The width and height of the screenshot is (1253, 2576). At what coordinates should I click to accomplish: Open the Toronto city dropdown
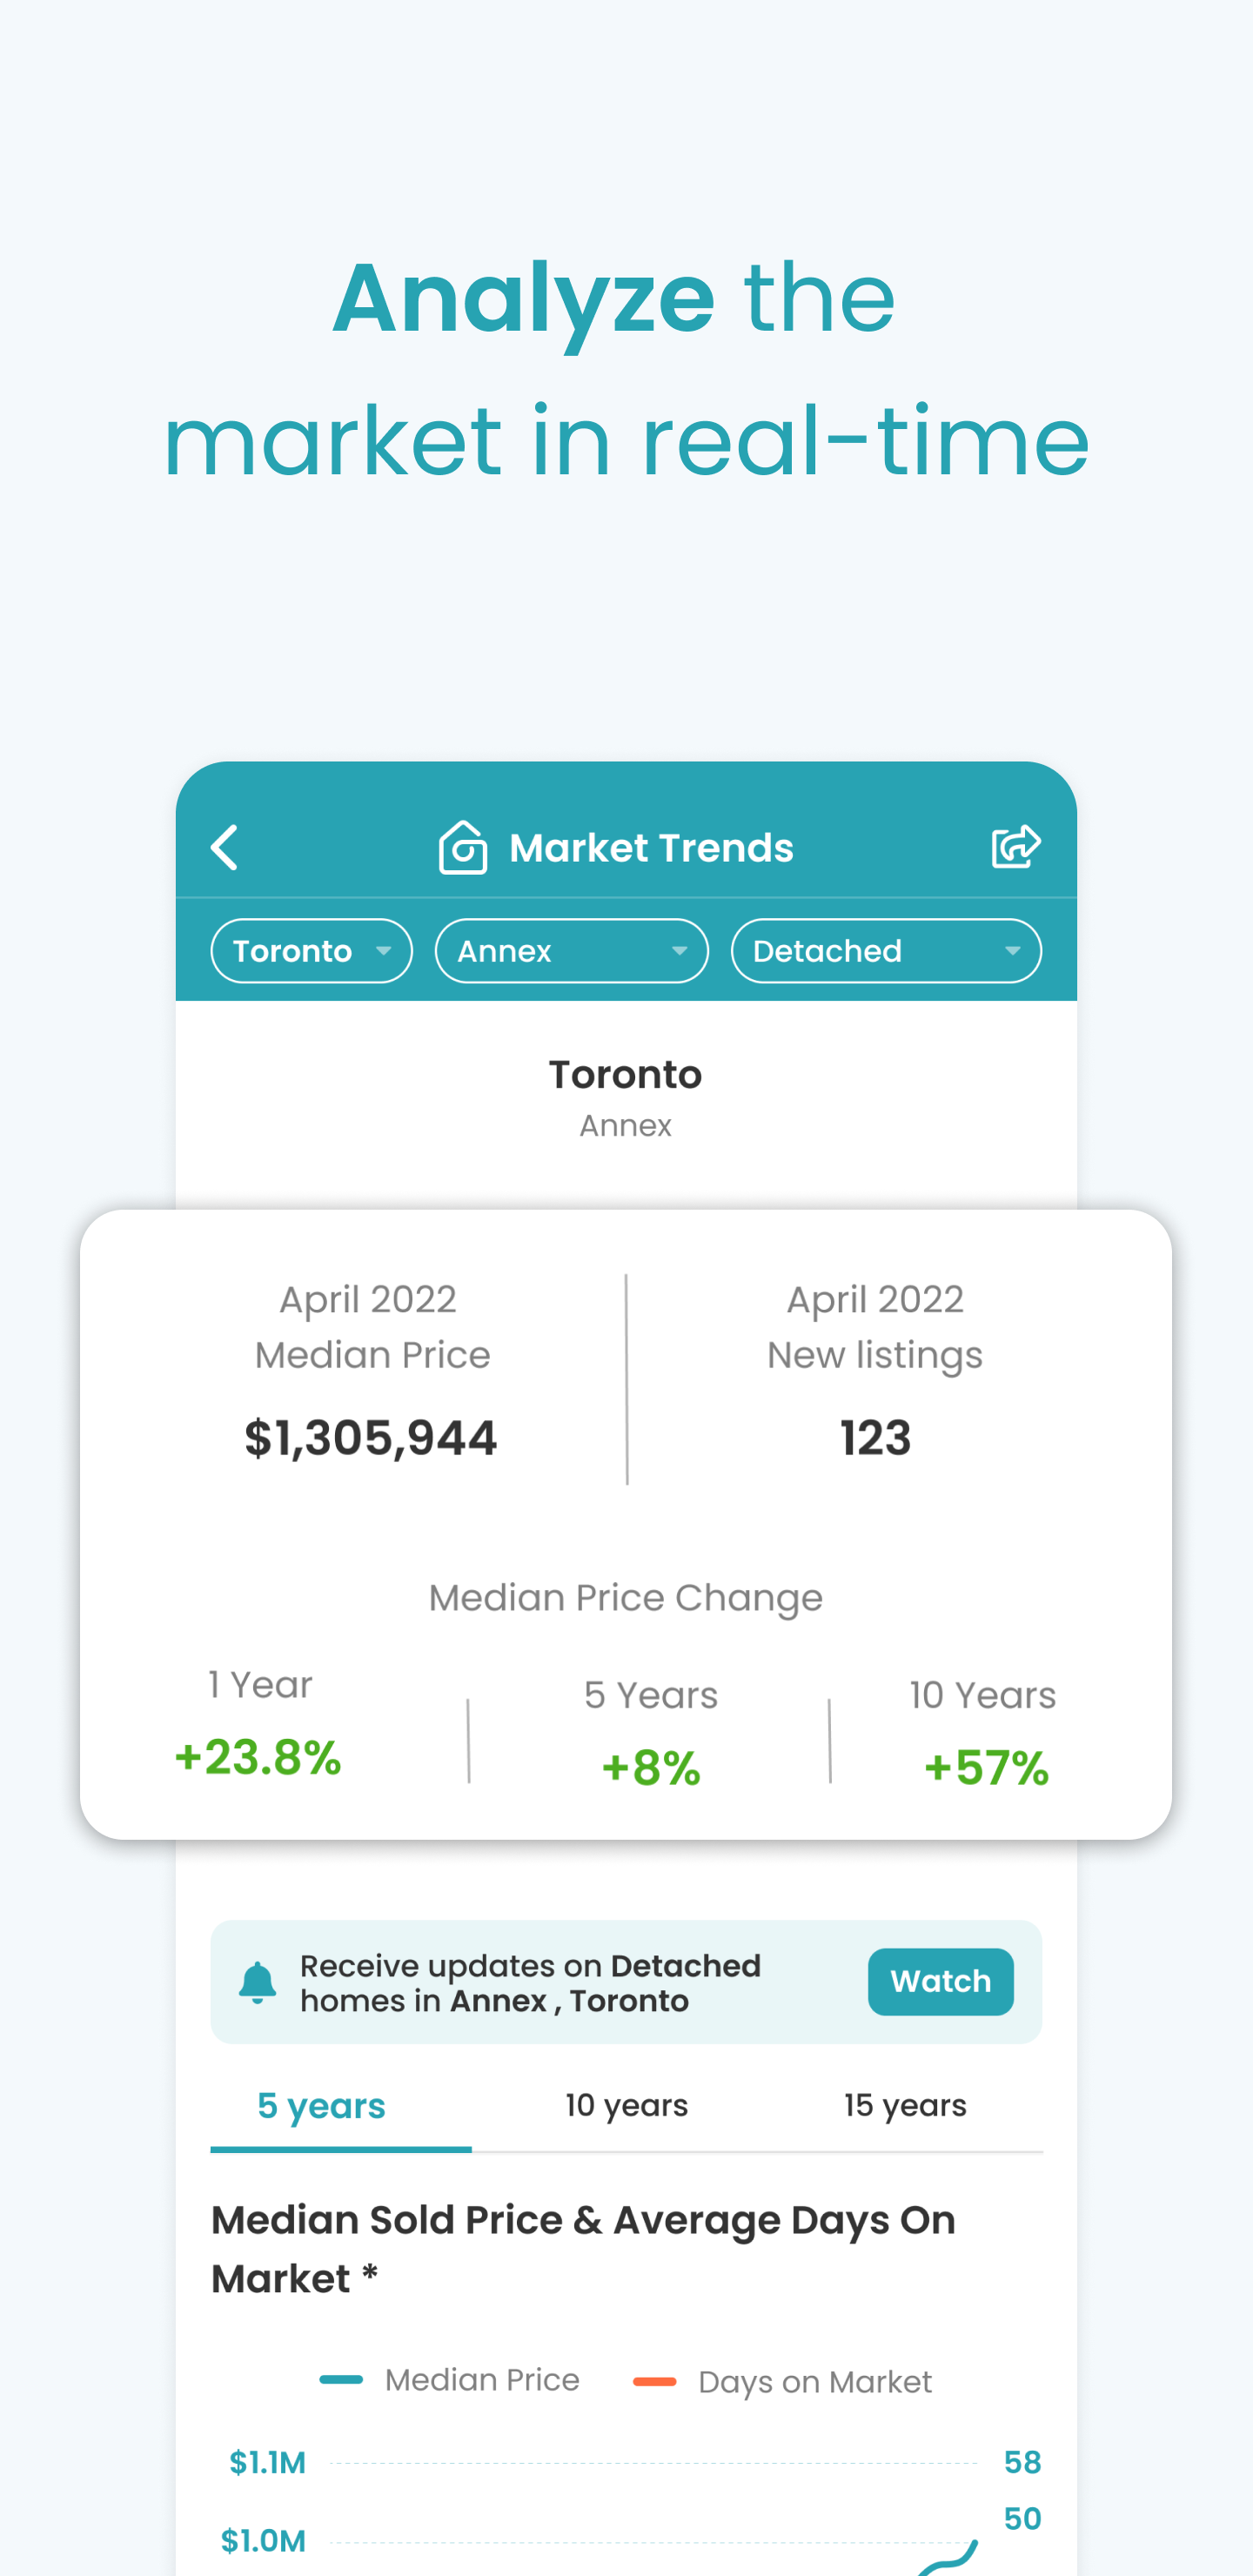[311, 951]
